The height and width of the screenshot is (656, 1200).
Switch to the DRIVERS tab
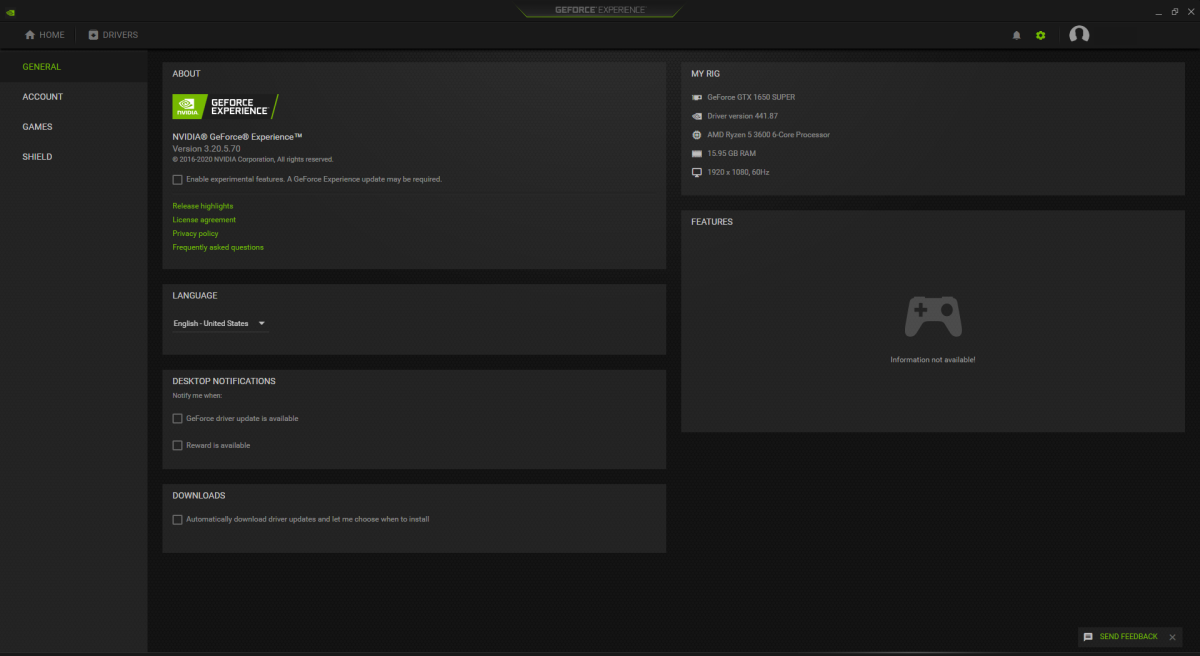[113, 35]
